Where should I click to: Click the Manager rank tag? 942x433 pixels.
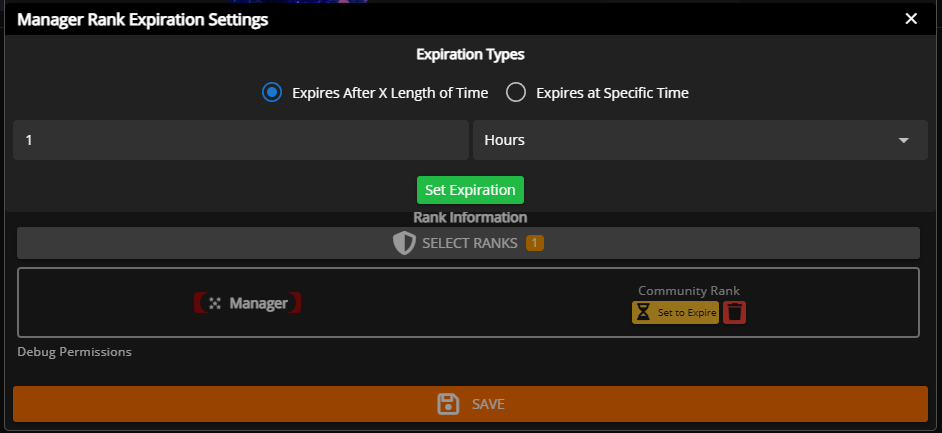click(x=247, y=303)
